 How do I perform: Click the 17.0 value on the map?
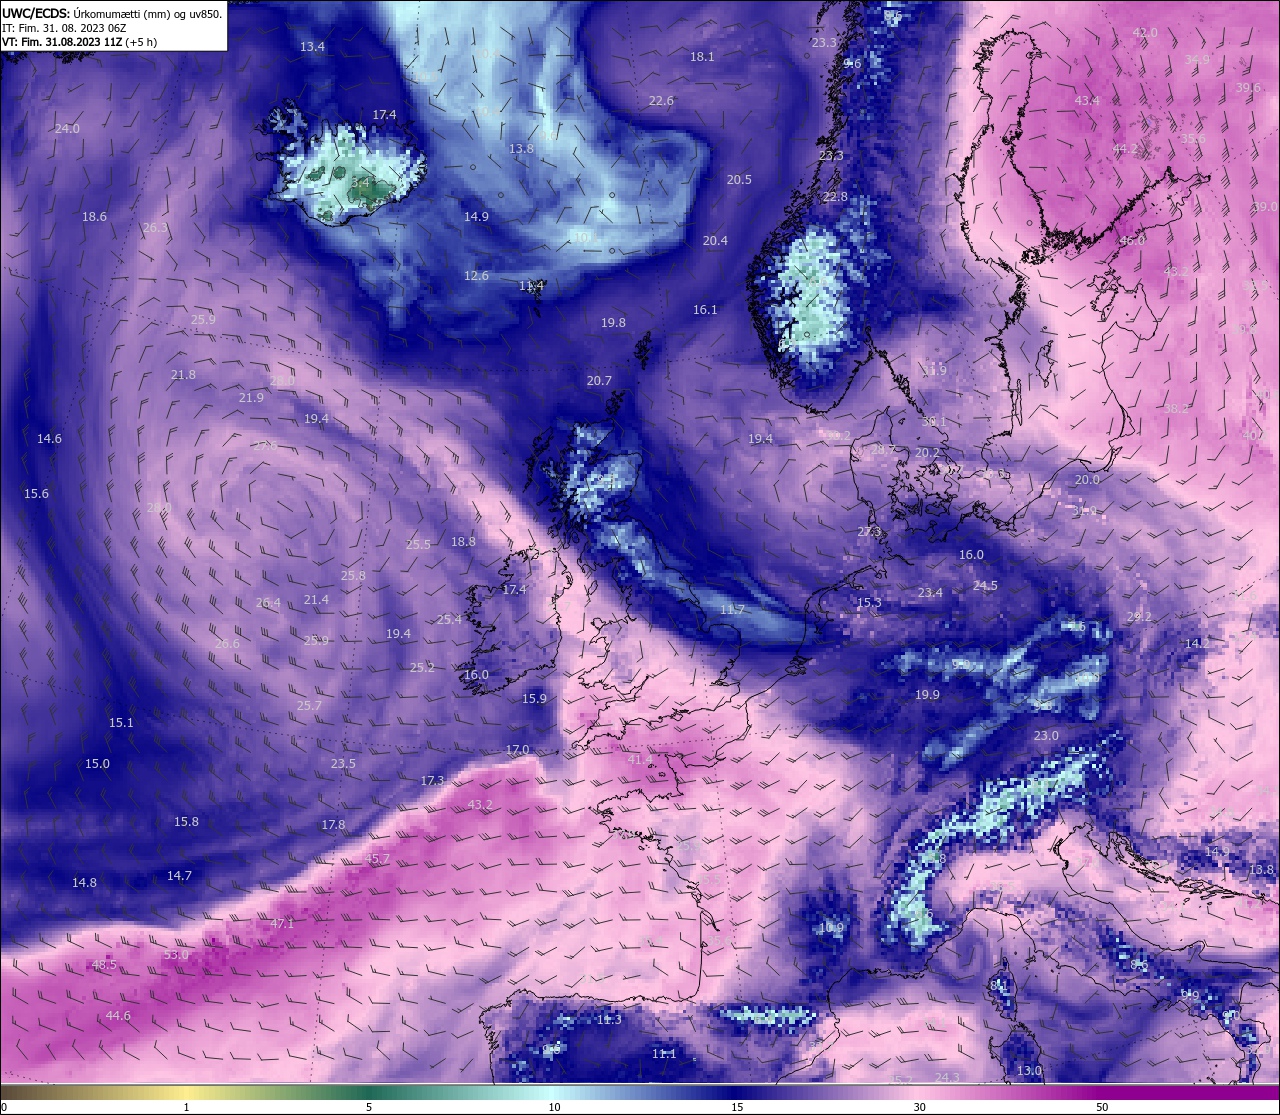[x=517, y=750]
